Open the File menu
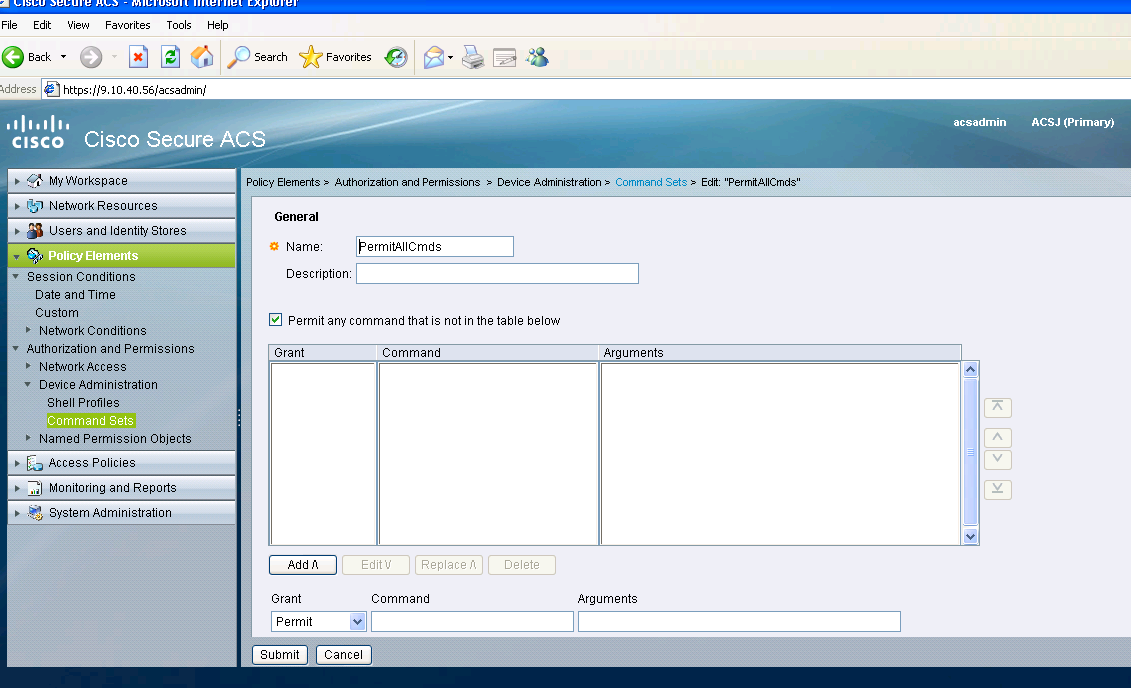The image size is (1131, 688). pos(10,25)
